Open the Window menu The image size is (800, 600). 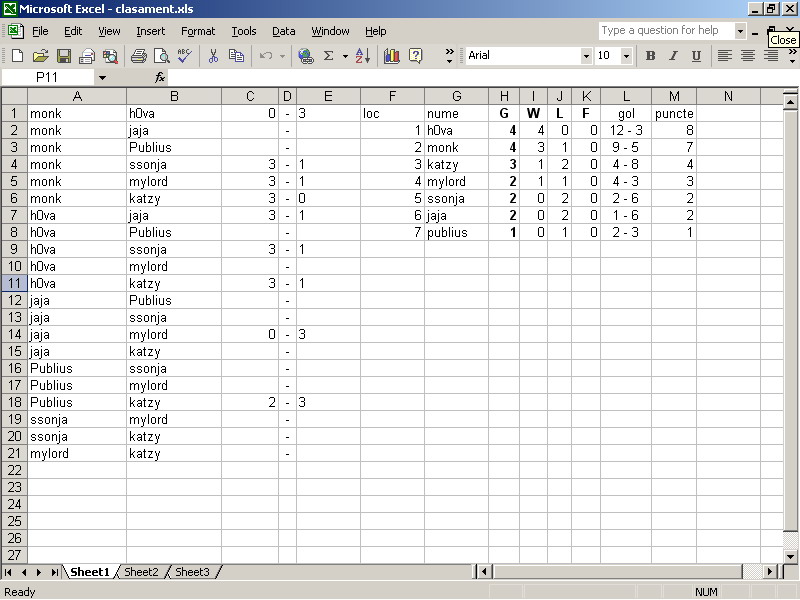click(330, 31)
